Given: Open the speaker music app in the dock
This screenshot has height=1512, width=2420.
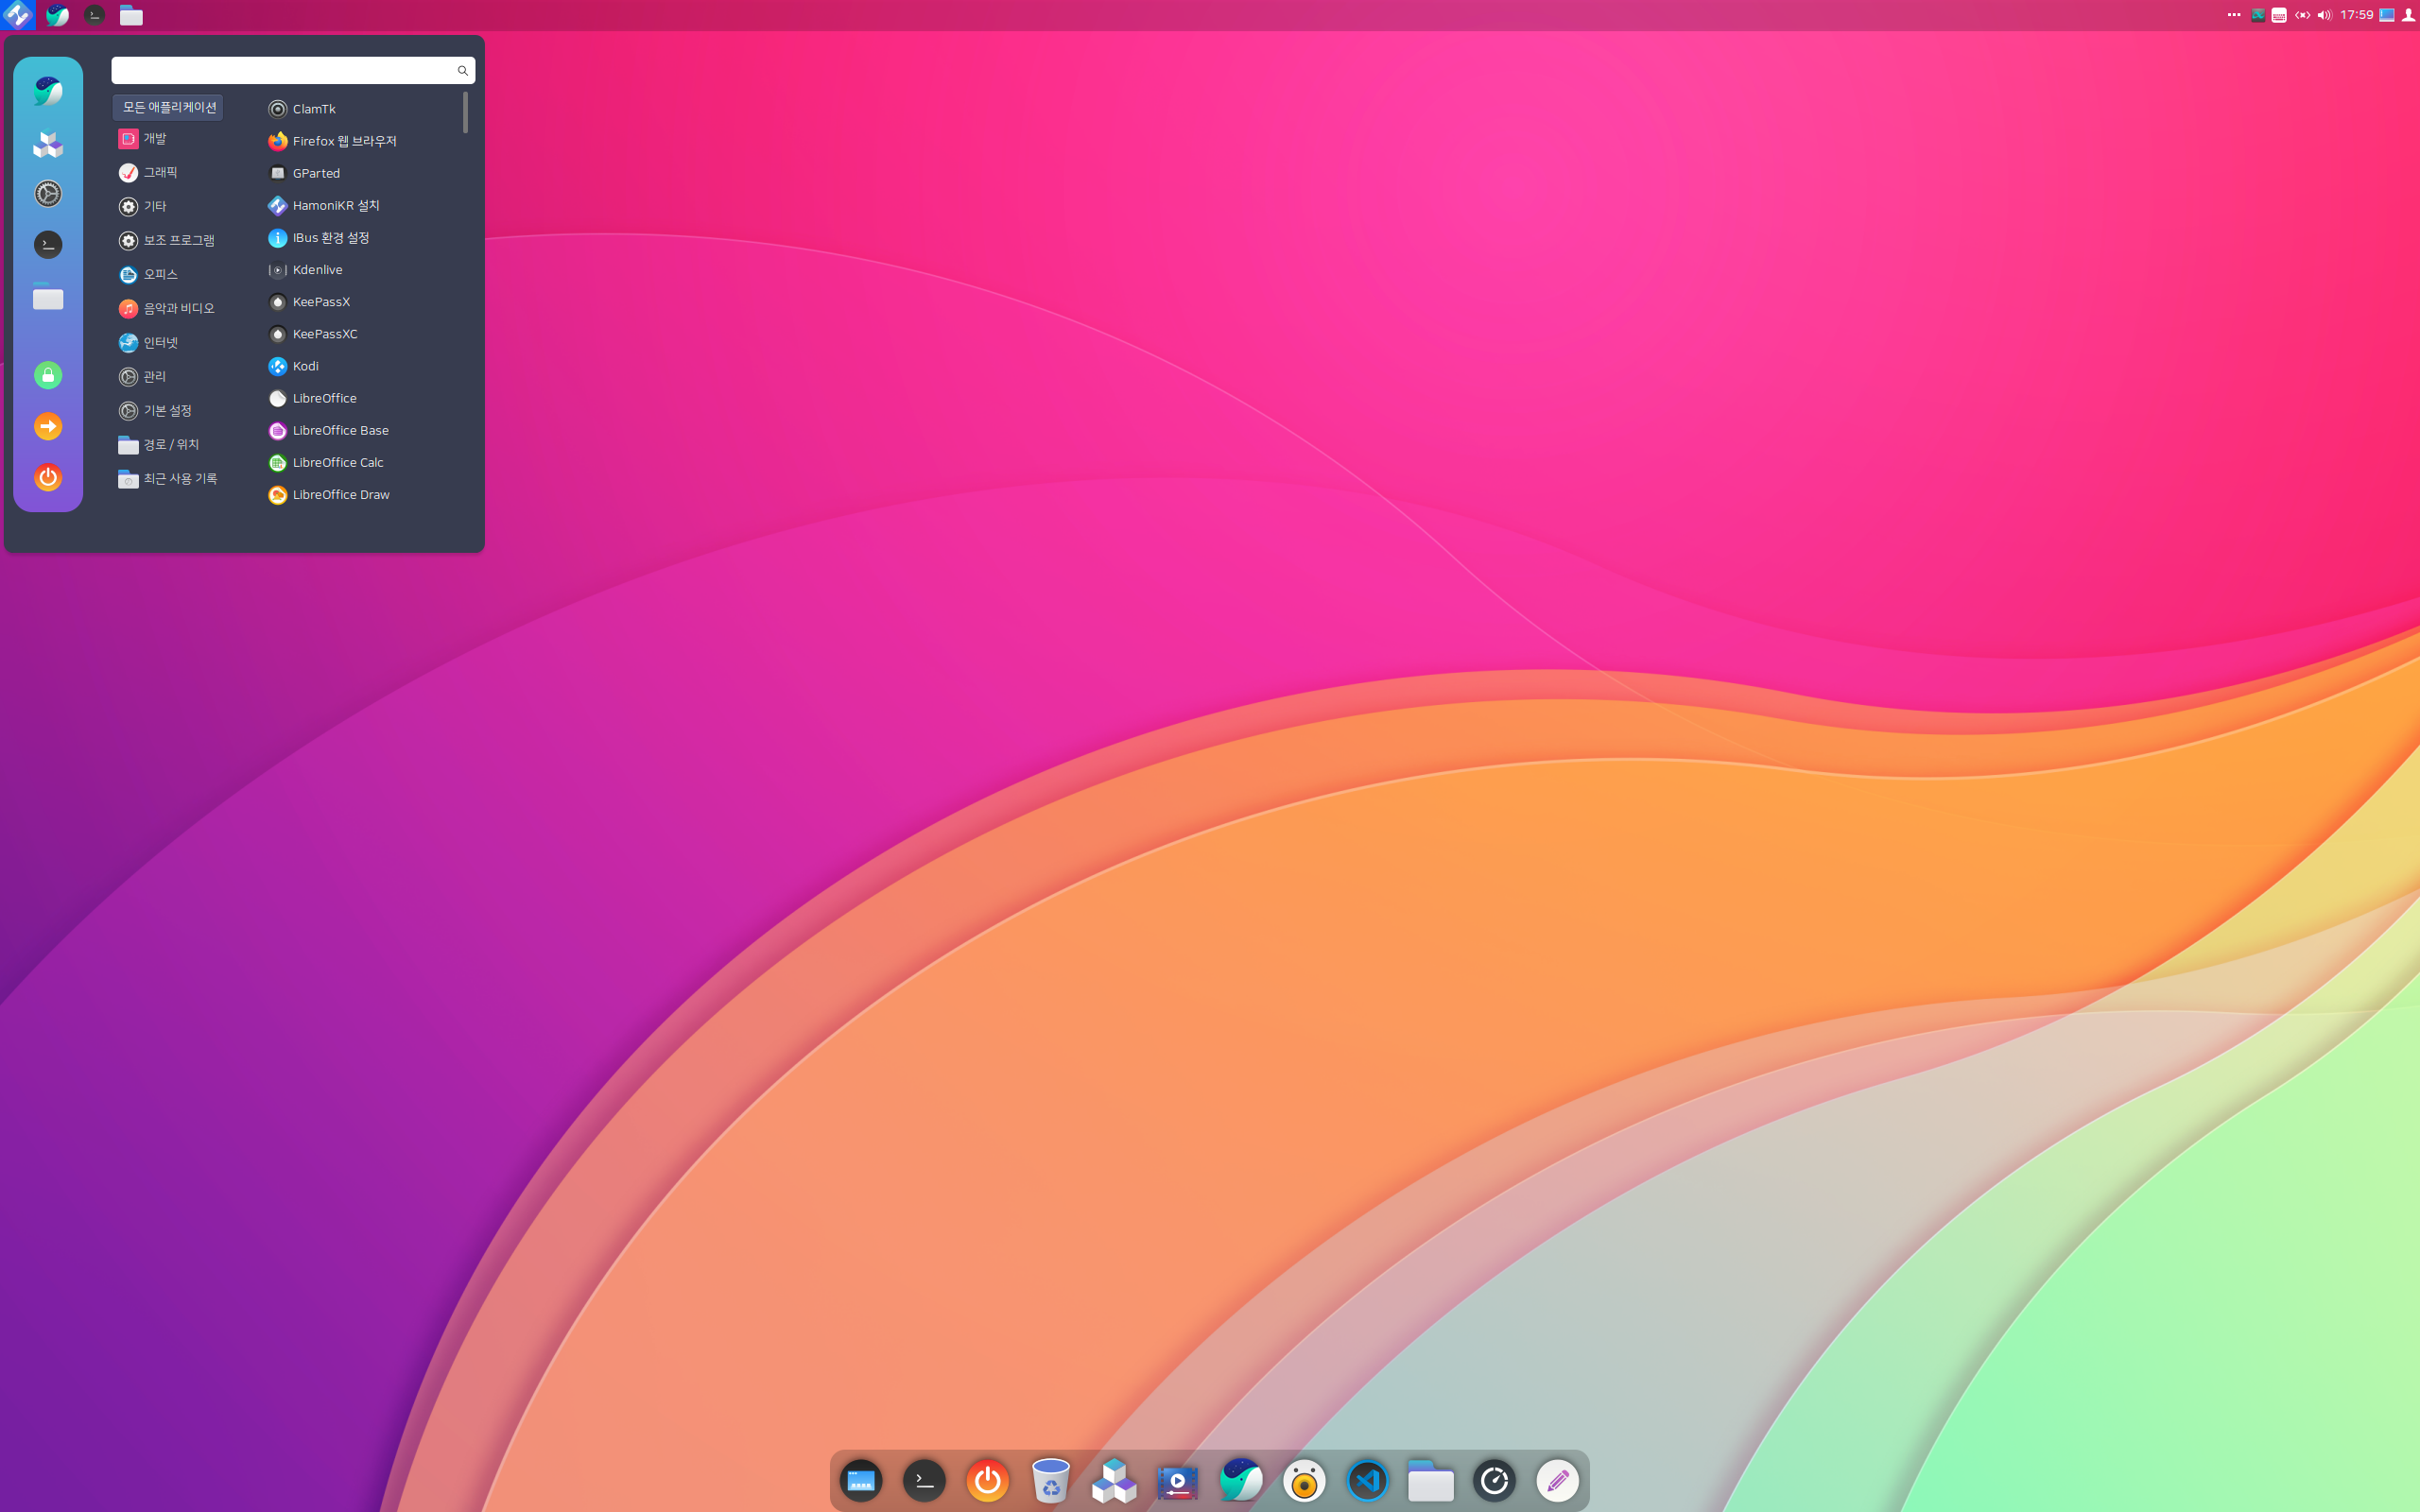Looking at the screenshot, I should coord(1304,1481).
